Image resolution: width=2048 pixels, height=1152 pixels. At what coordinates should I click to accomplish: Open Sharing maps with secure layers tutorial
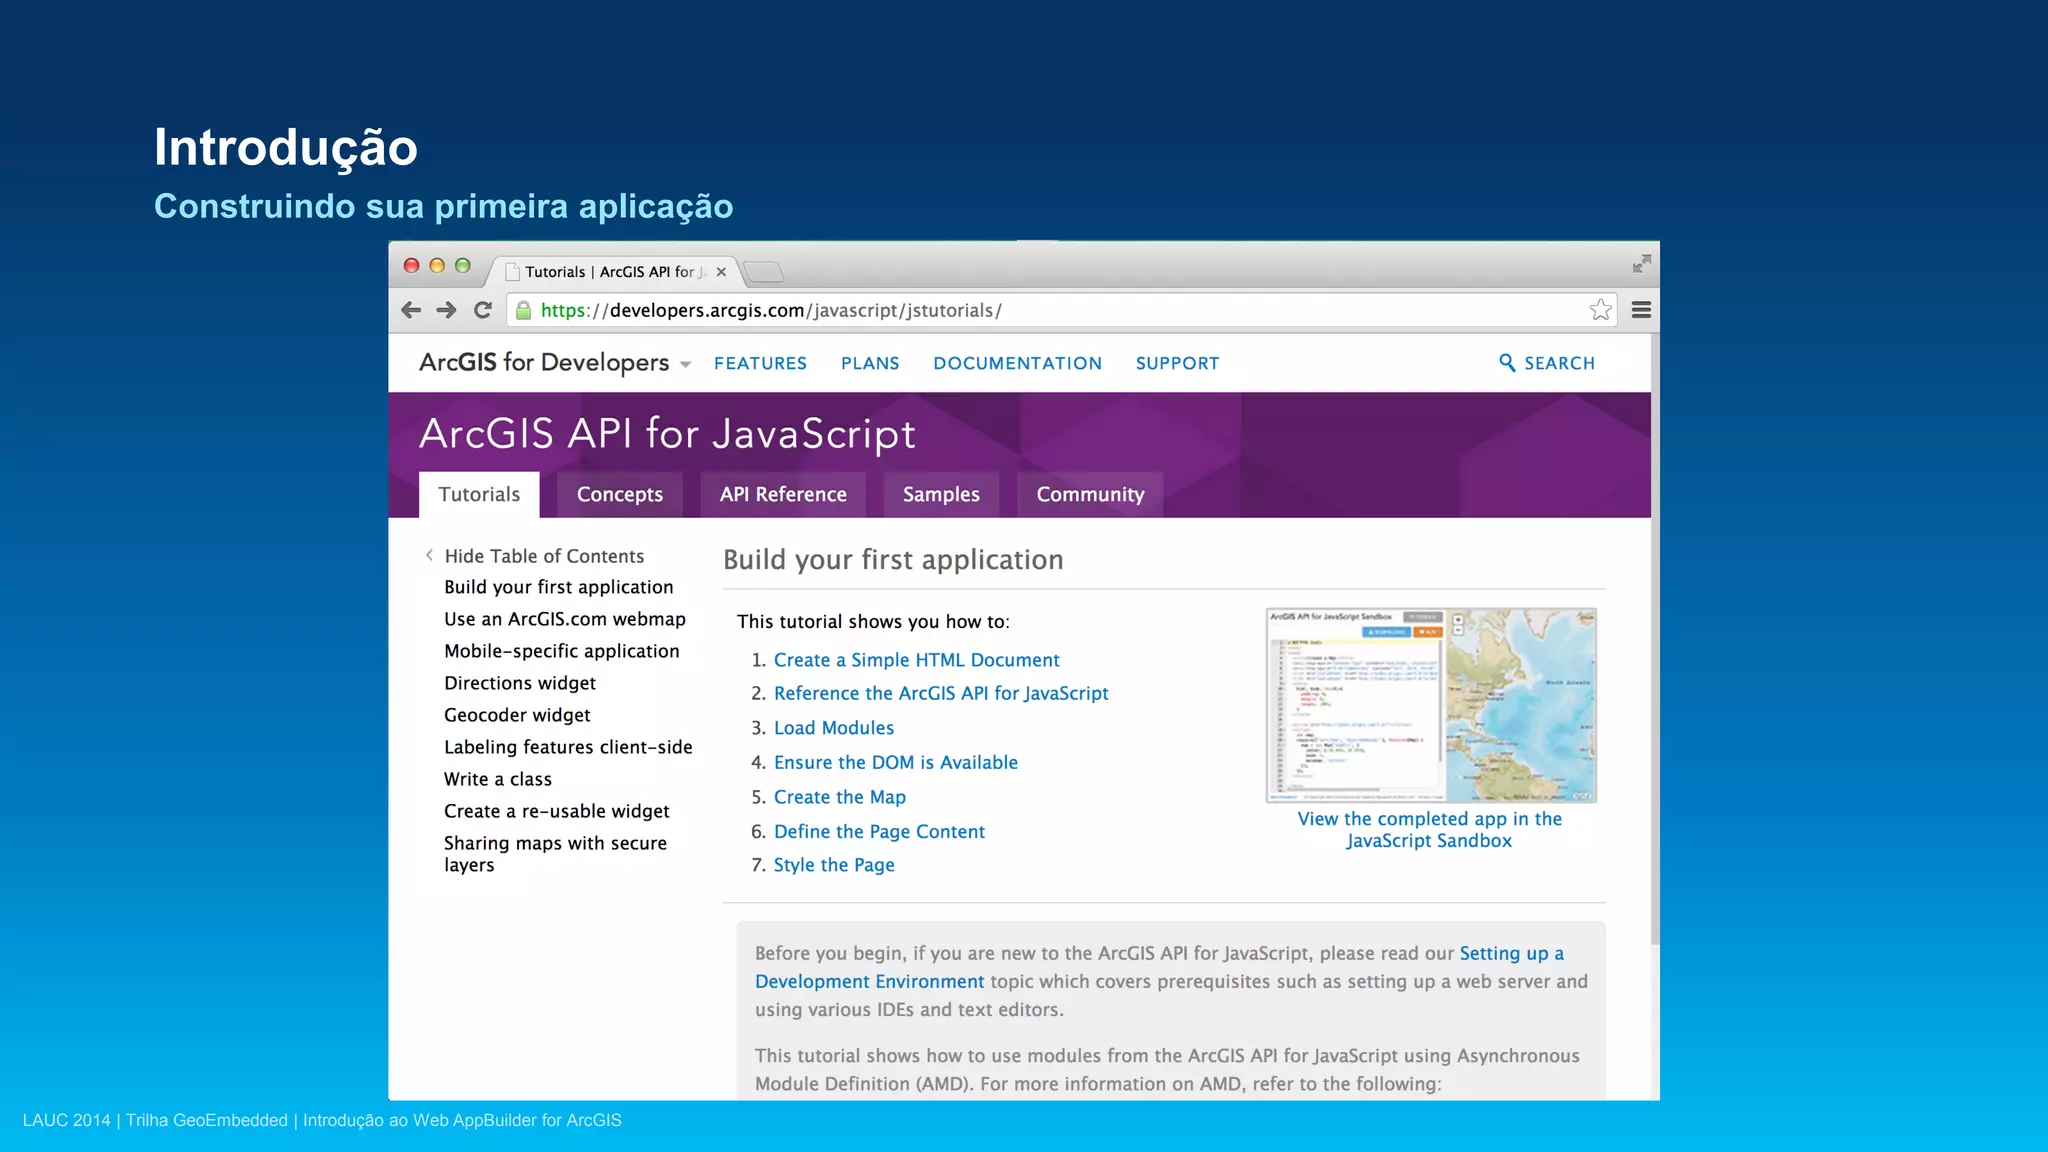[x=555, y=853]
